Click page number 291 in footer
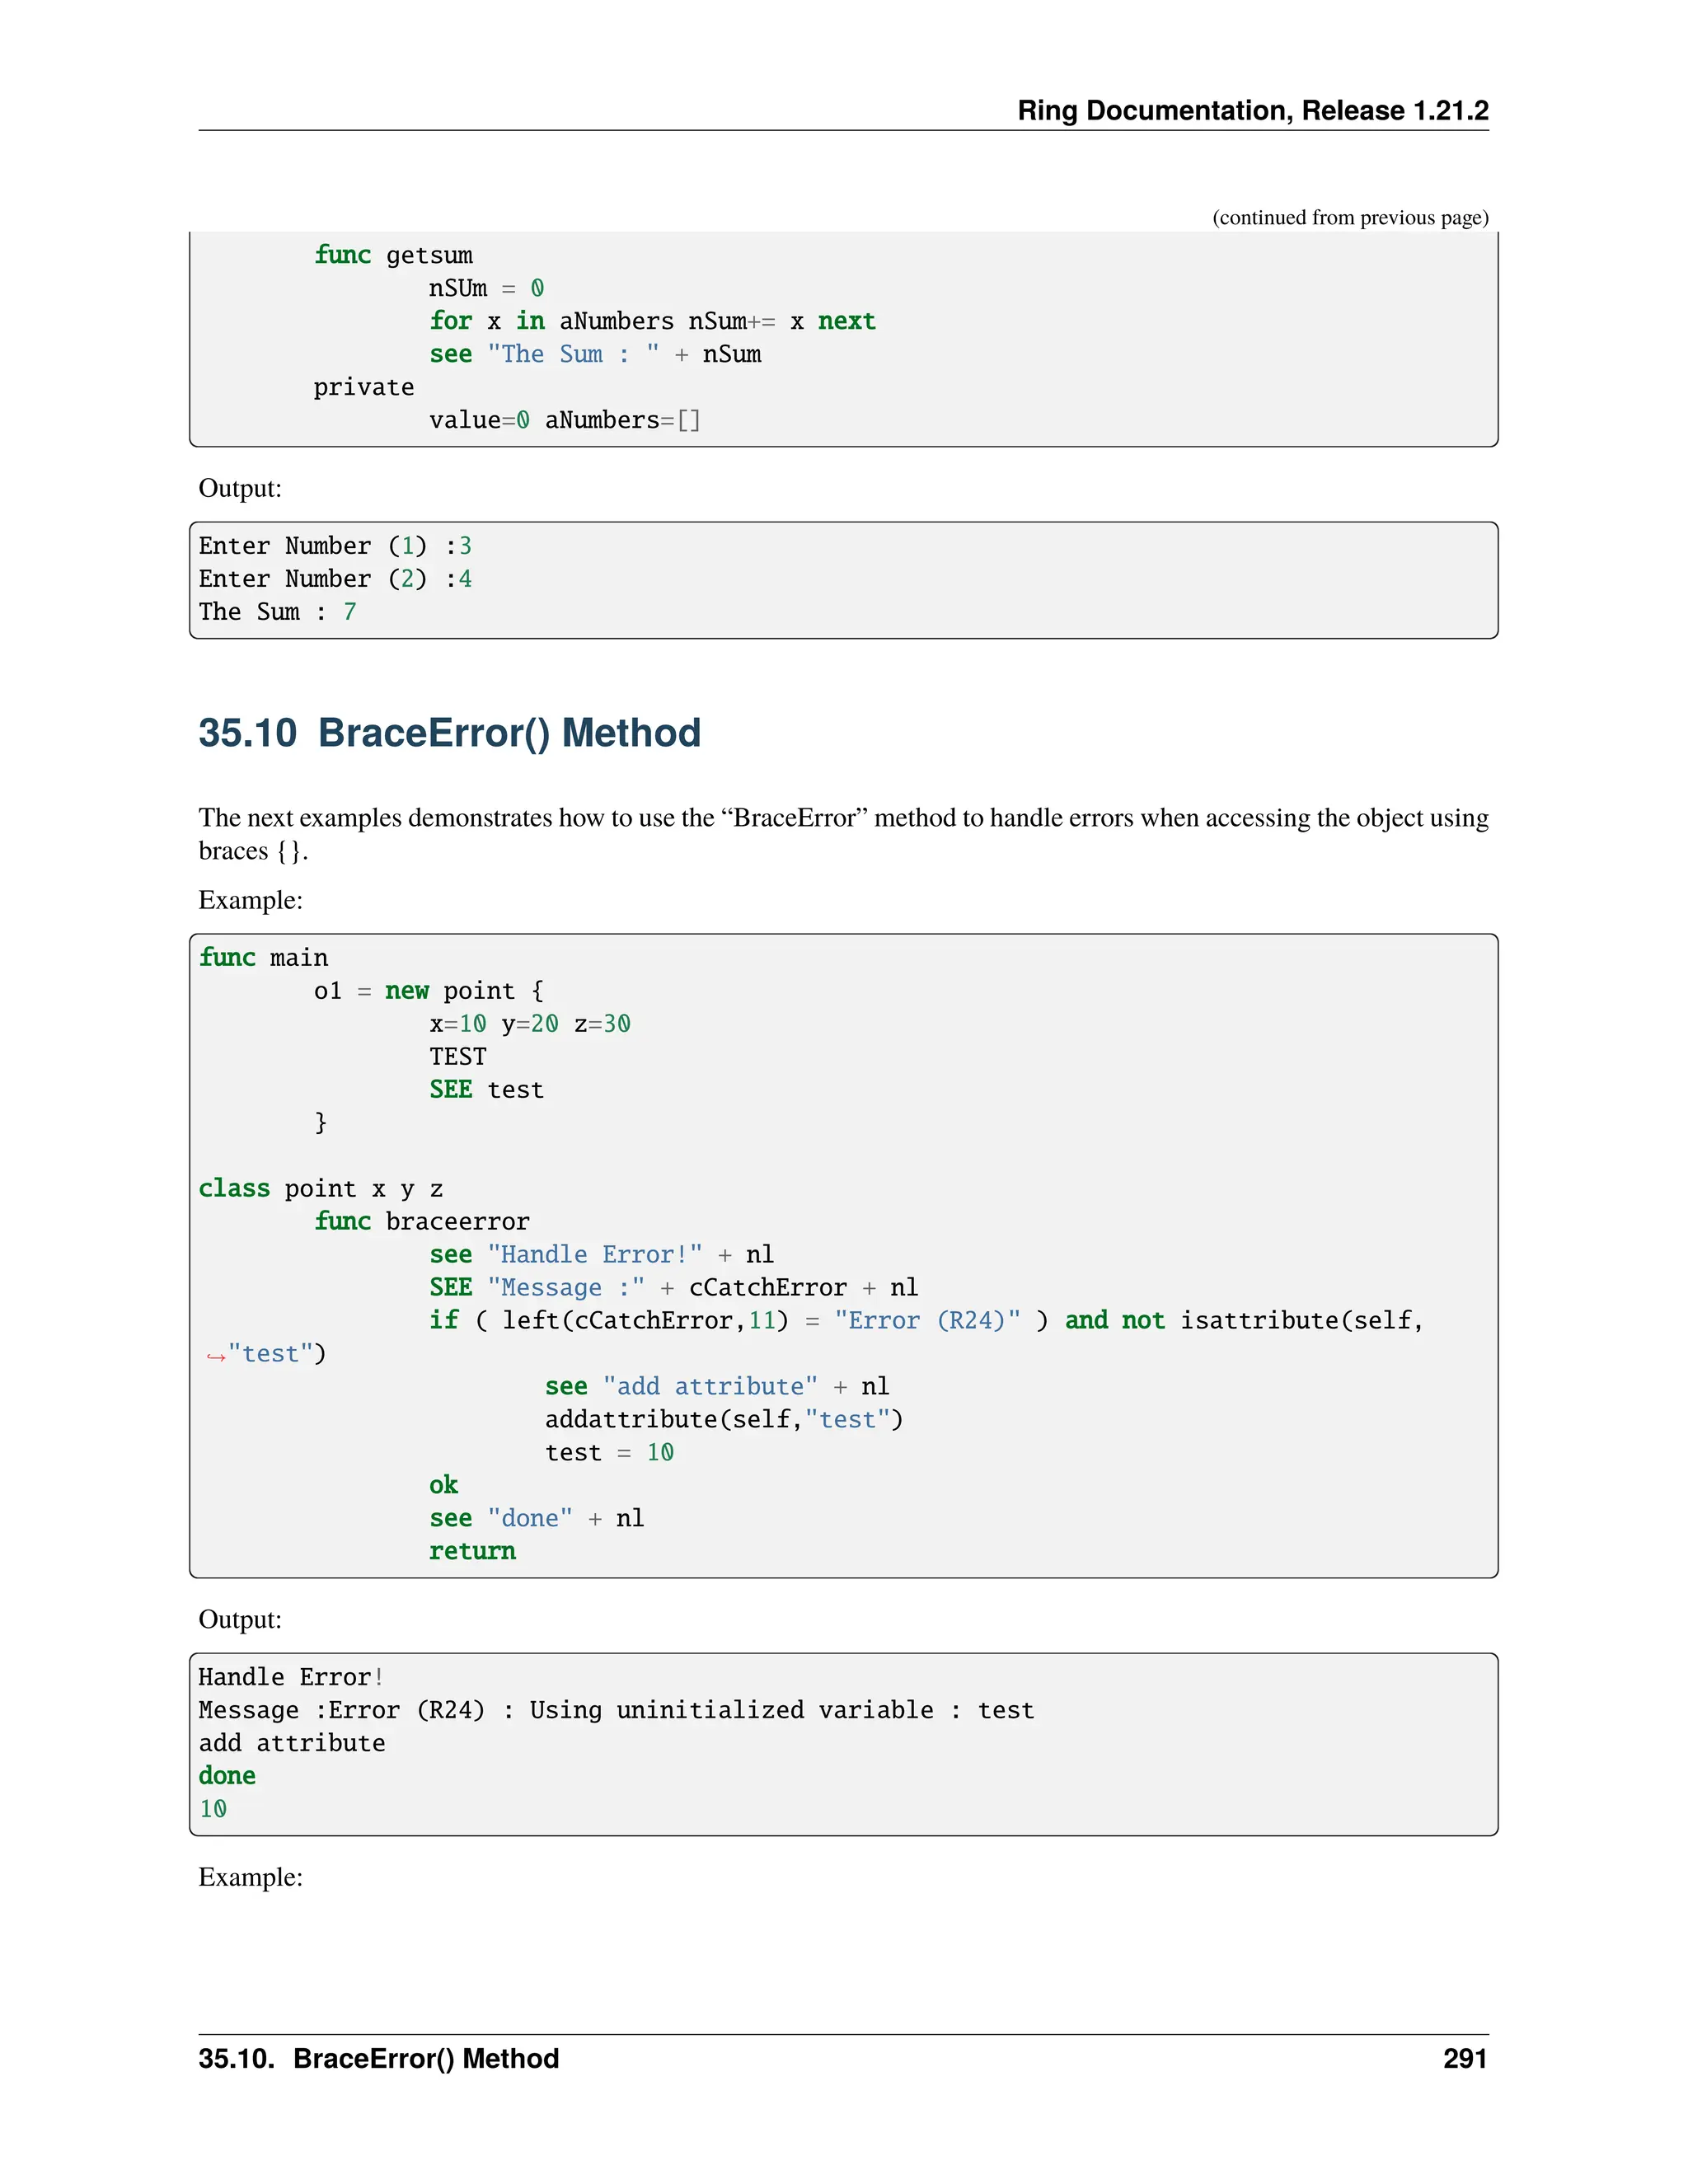 [1464, 2058]
